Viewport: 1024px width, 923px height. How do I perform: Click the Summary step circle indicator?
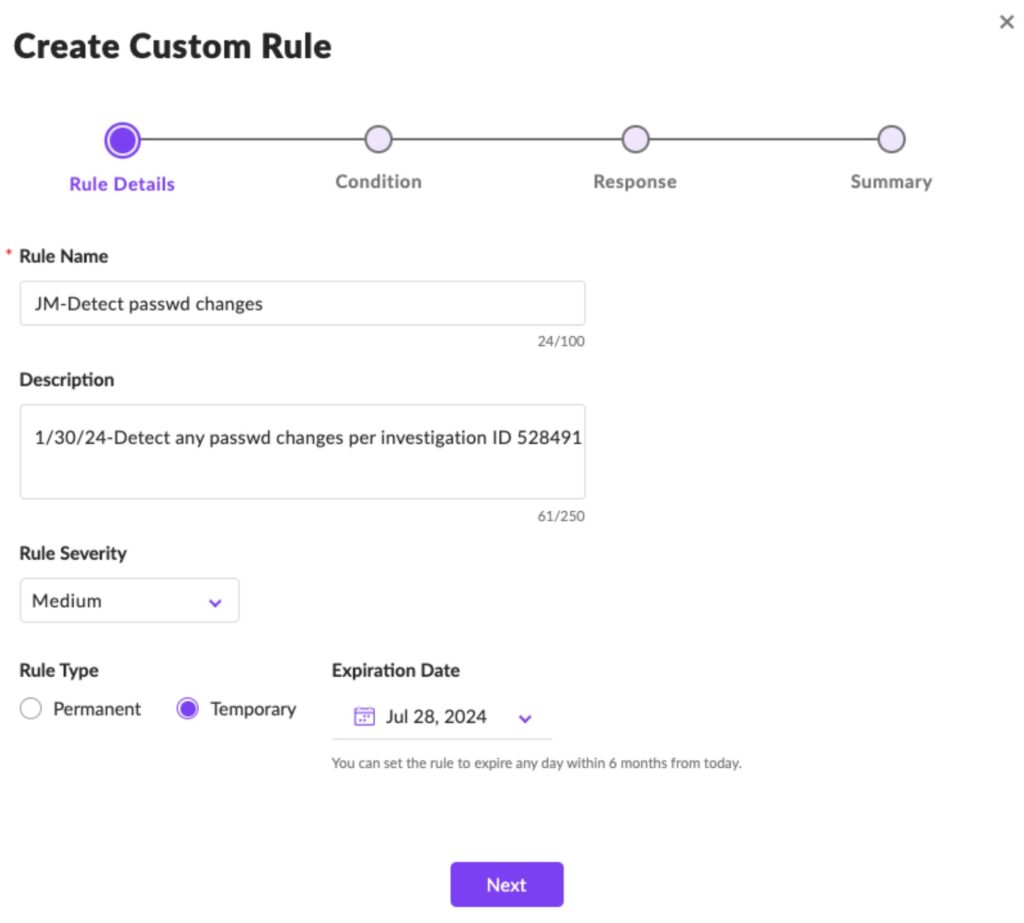[x=891, y=140]
